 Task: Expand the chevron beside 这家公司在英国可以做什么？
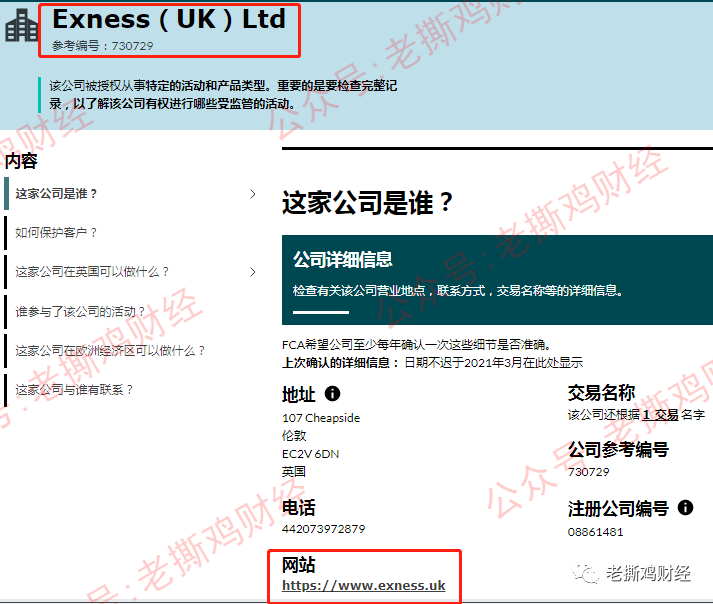(x=253, y=272)
